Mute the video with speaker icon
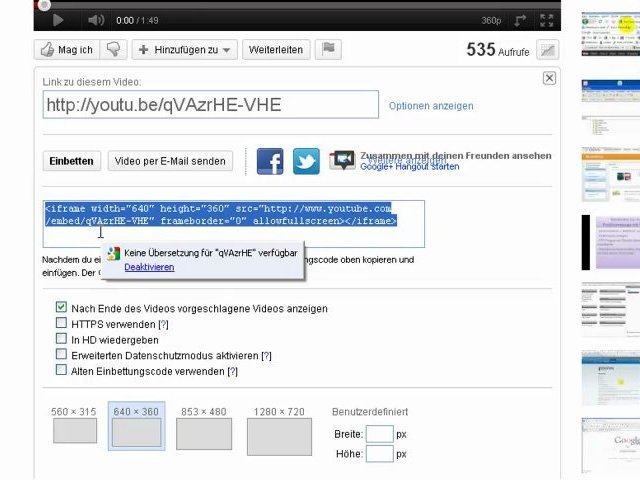The height and width of the screenshot is (480, 640). tap(95, 20)
